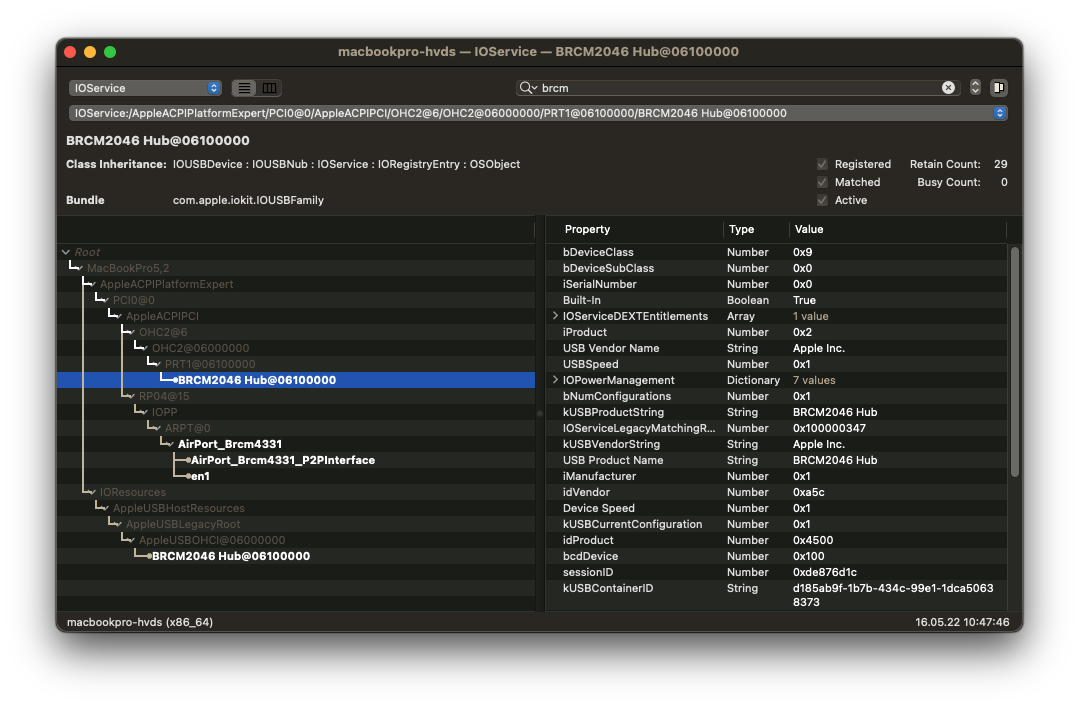Image resolution: width=1079 pixels, height=706 pixels.
Task: Open the IOService plane dropdown
Action: [145, 88]
